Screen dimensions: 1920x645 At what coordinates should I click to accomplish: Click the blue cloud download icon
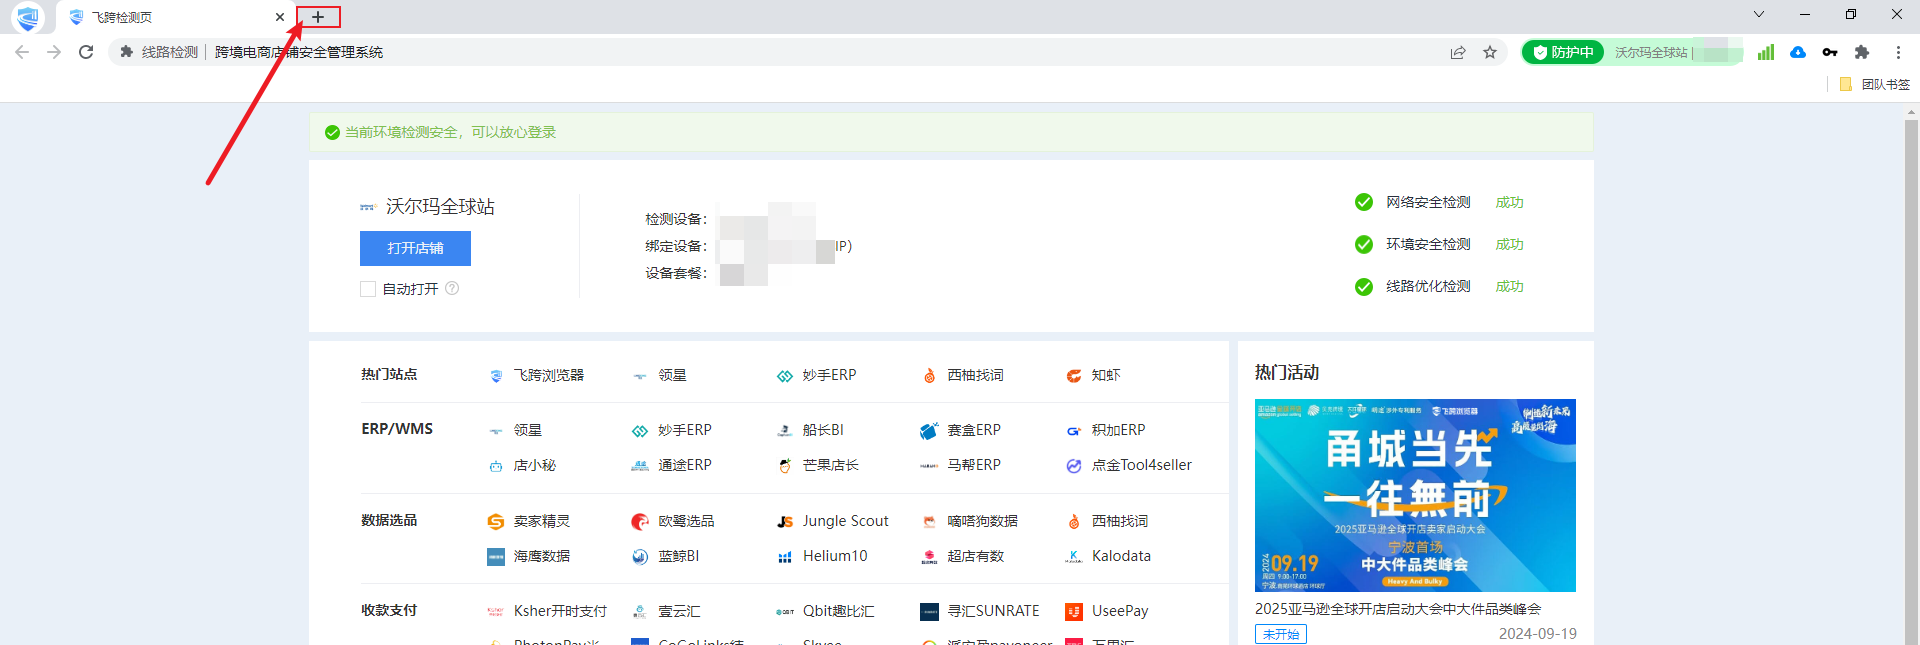point(1798,52)
